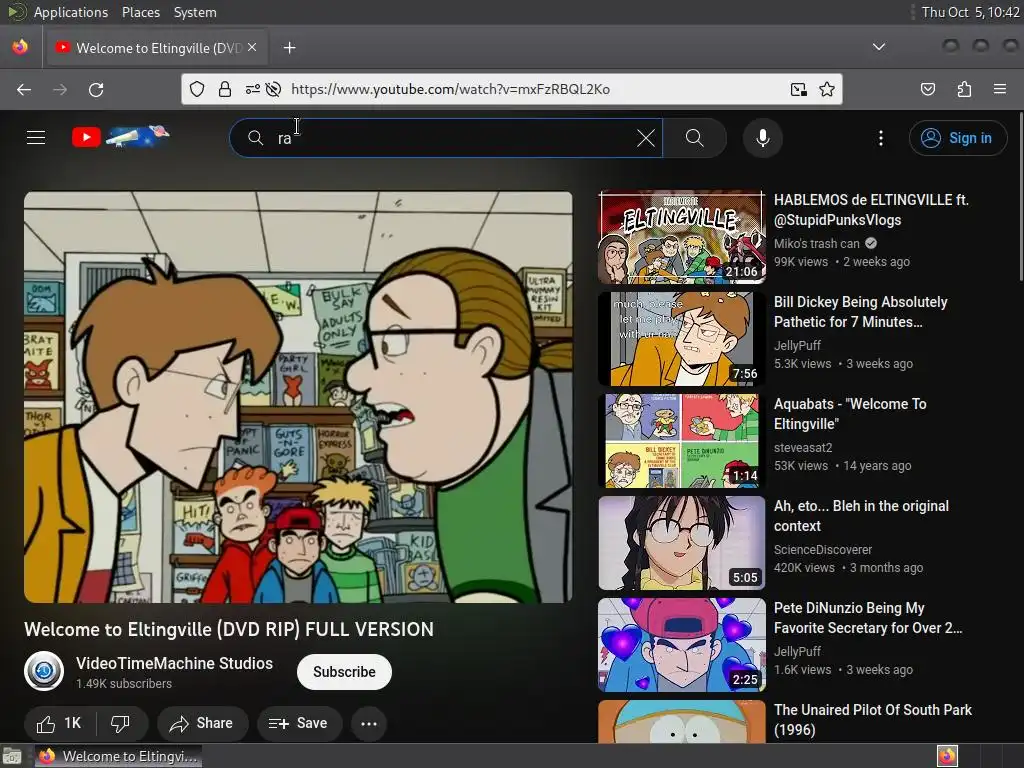1024x768 pixels.
Task: List all tabs dropdown arrow
Action: [879, 47]
